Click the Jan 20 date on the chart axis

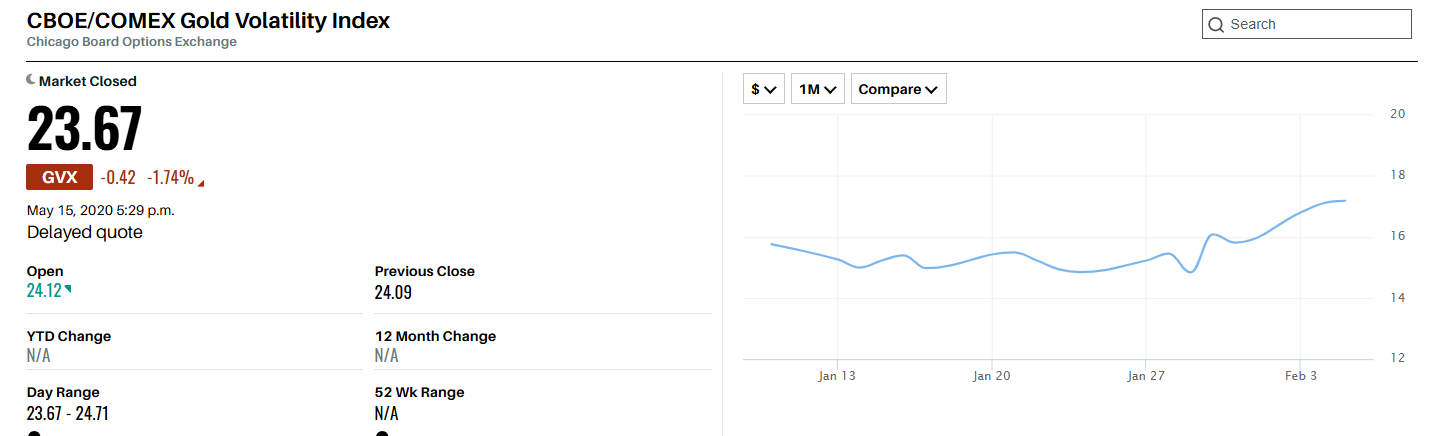[x=991, y=376]
